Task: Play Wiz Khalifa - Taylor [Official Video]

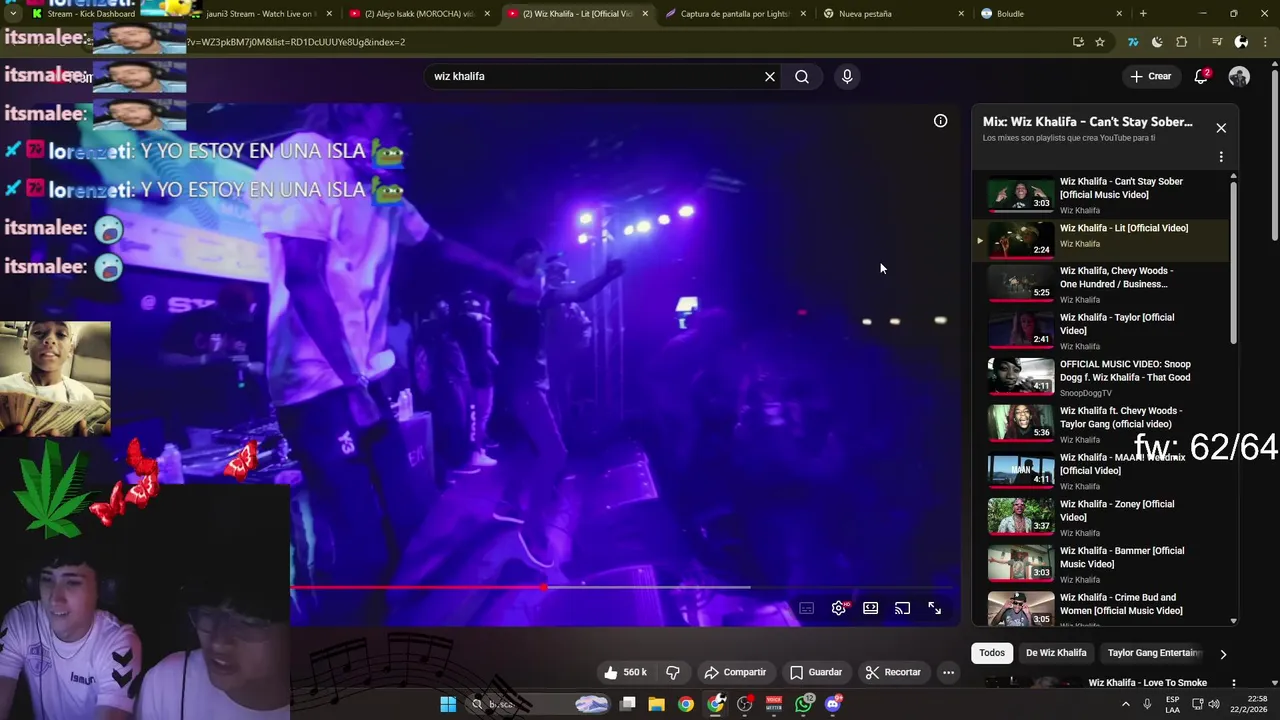Action: [x=1100, y=331]
